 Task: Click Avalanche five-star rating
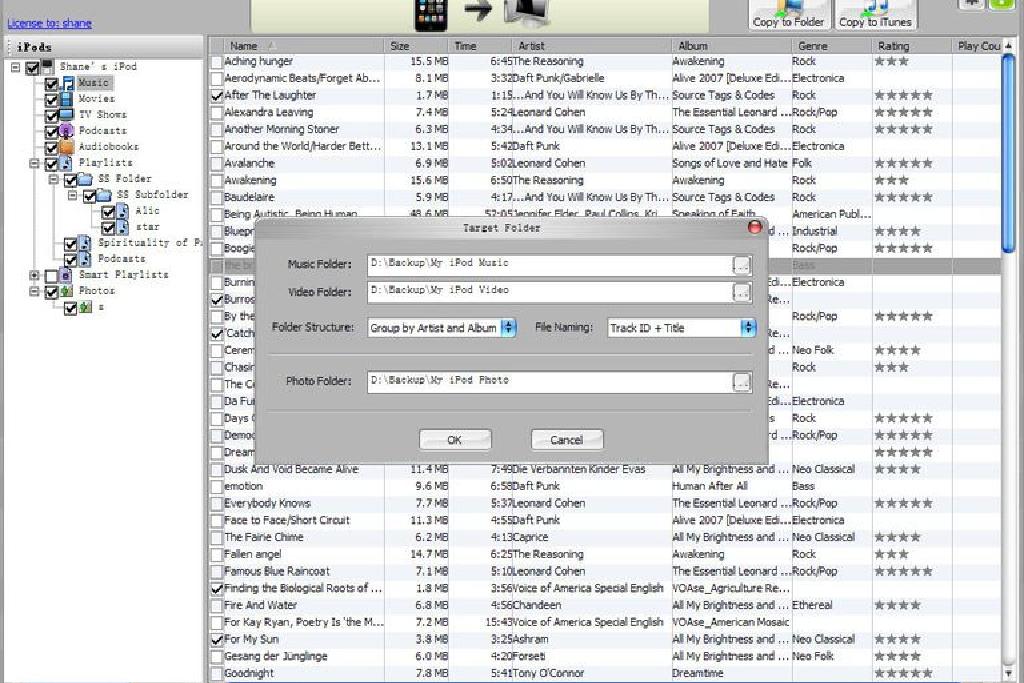pos(903,163)
